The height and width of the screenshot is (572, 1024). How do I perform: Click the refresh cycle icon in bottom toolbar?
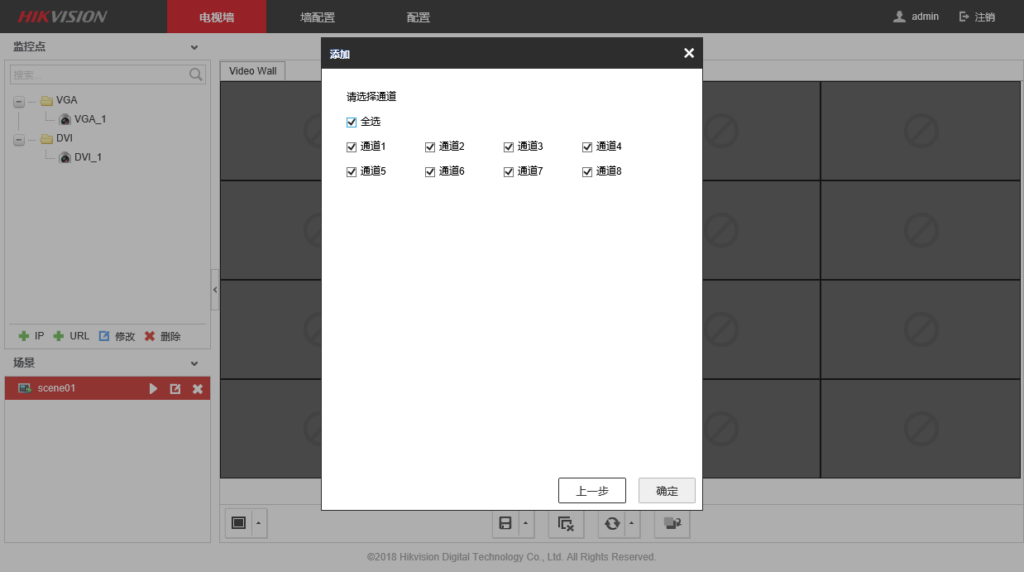click(x=612, y=523)
